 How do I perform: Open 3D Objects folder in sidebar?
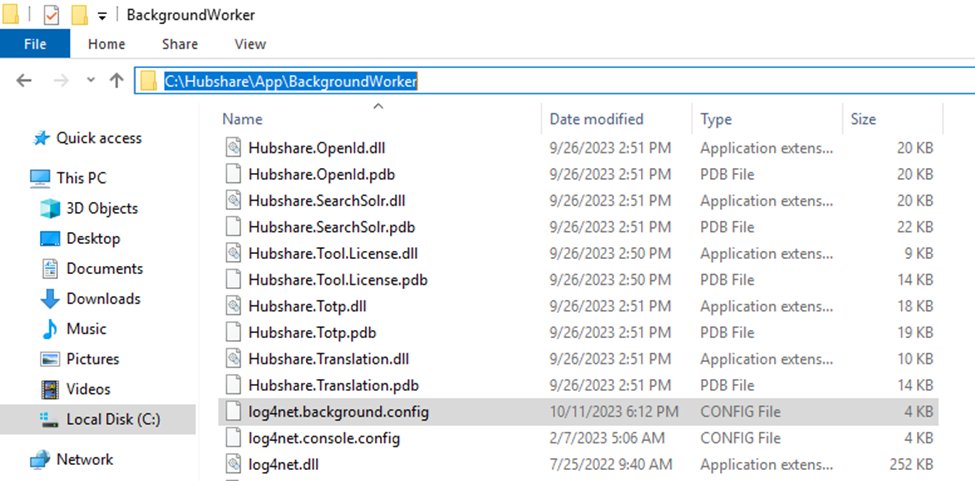102,208
